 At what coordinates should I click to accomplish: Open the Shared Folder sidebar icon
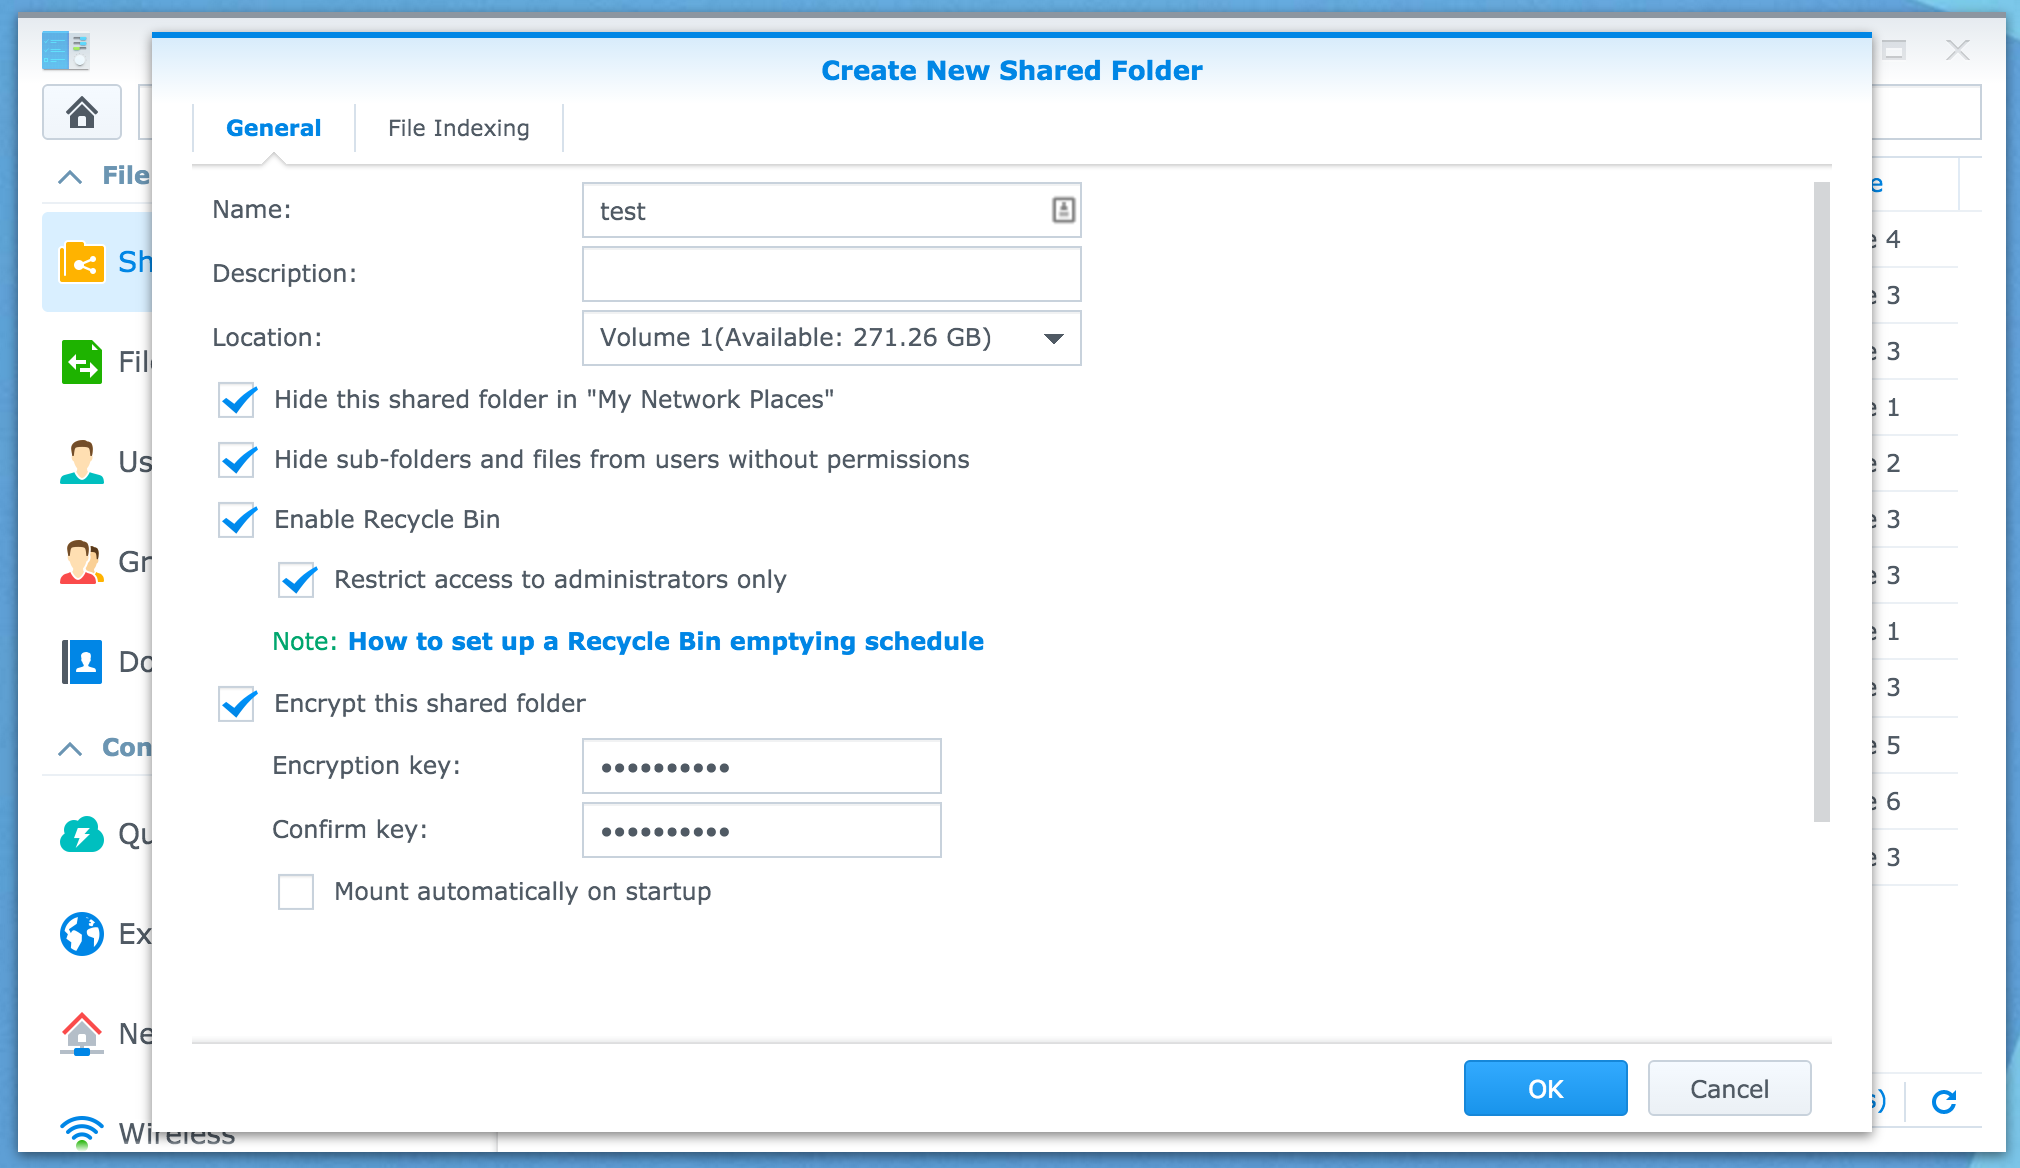pos(82,263)
